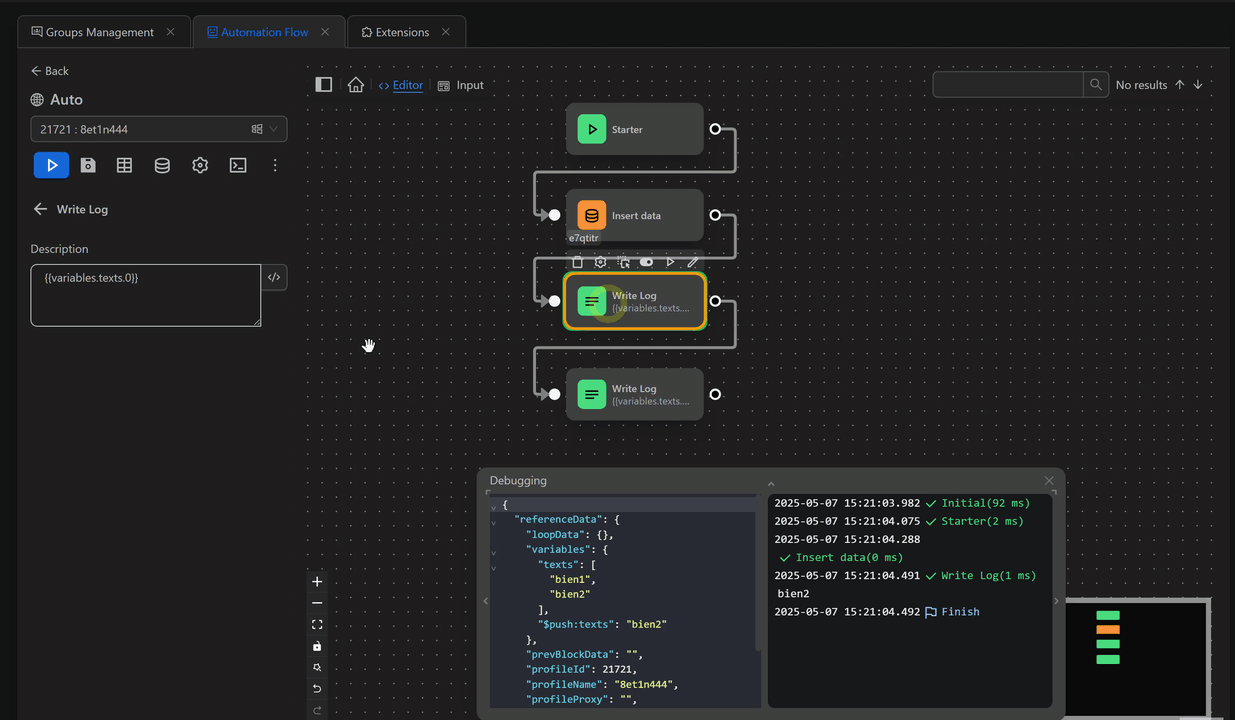
Task: Disable the Write Log node with its toggle
Action: coord(646,262)
